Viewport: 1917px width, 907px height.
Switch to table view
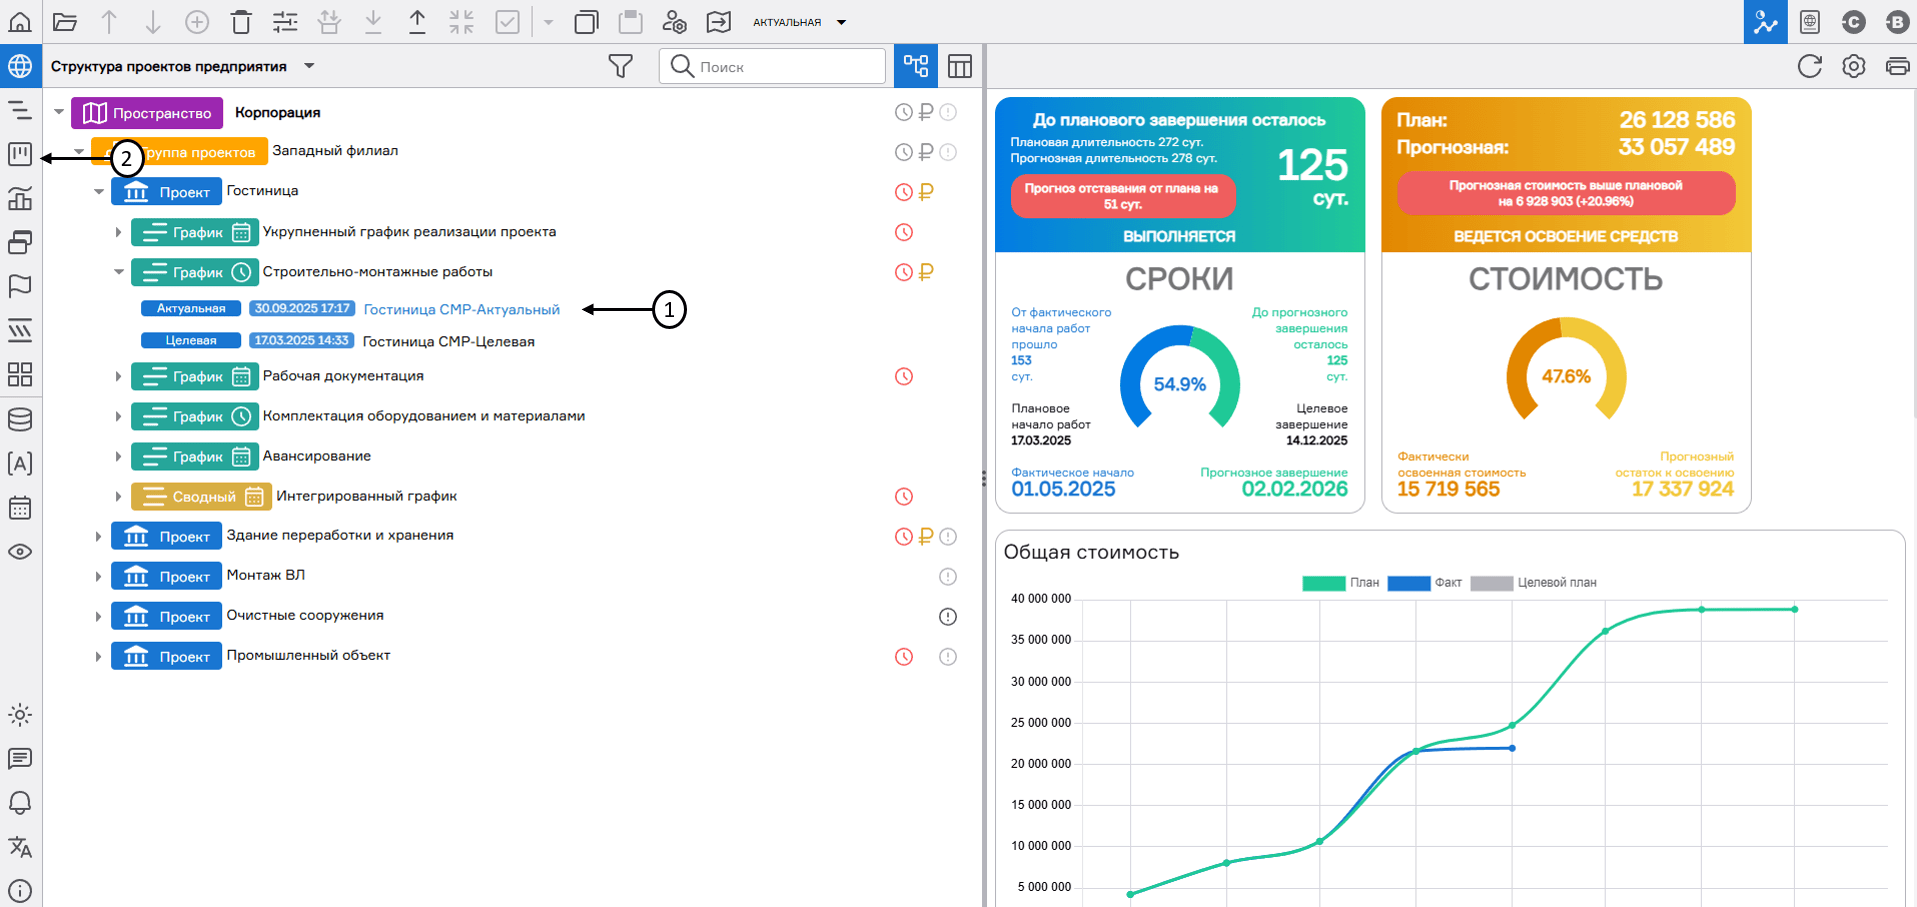coord(959,66)
